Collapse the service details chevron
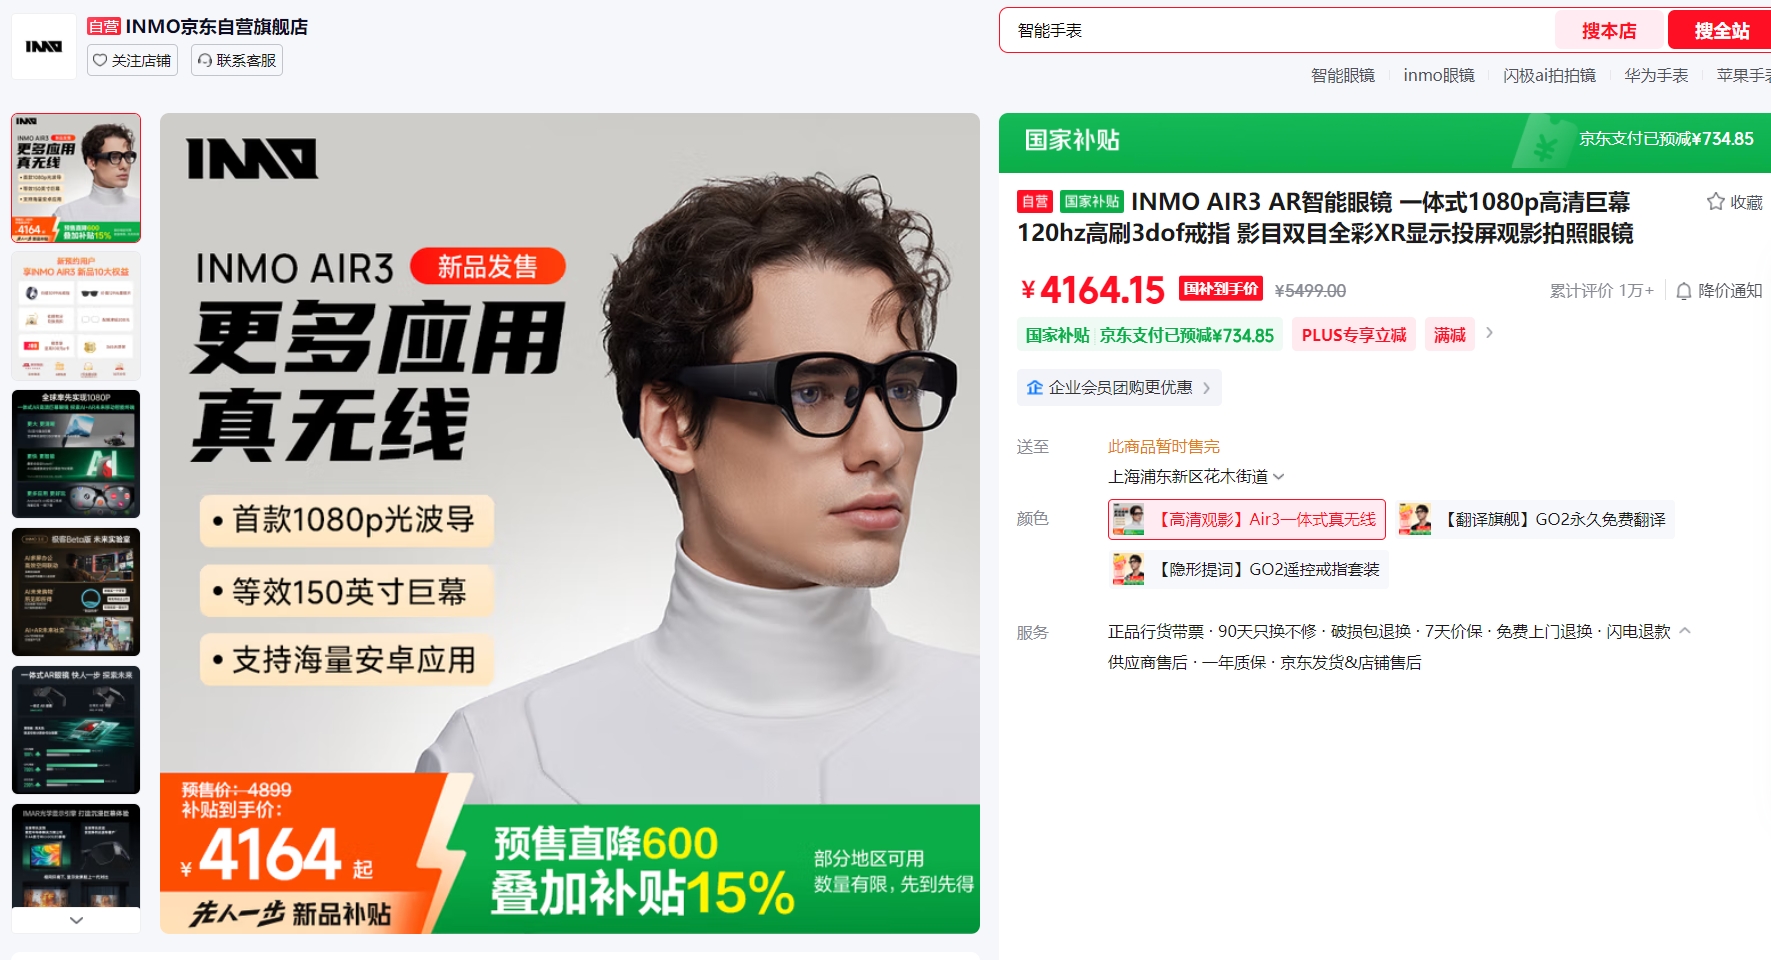Image resolution: width=1771 pixels, height=960 pixels. pos(1685,631)
